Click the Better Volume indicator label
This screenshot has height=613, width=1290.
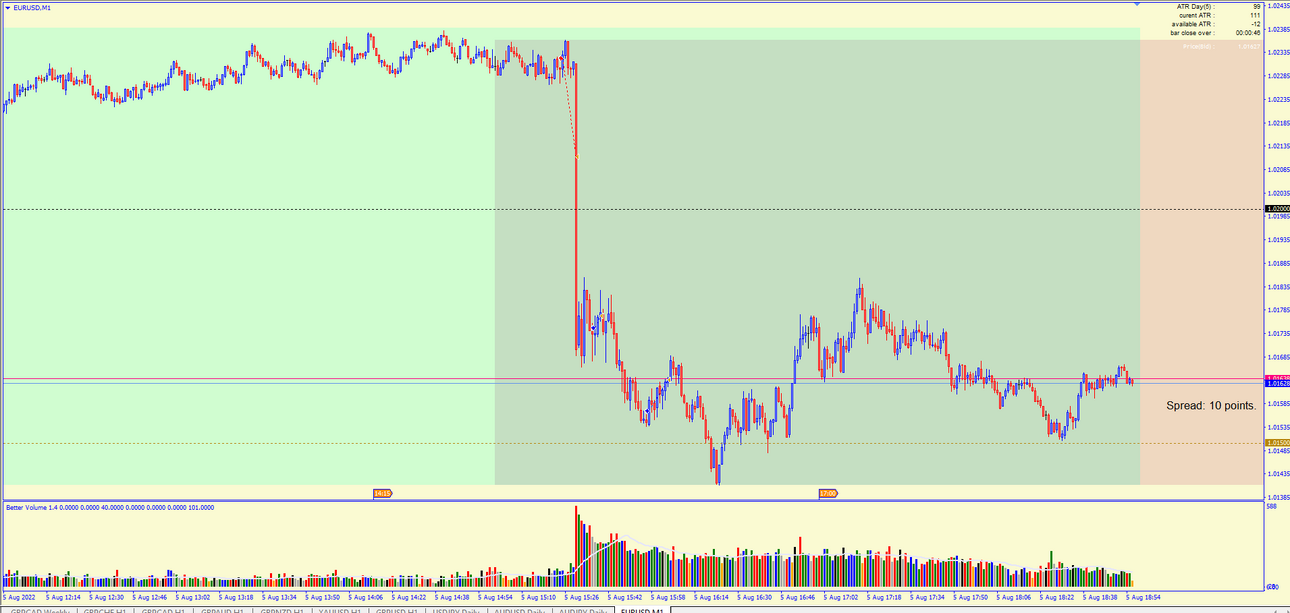(x=110, y=507)
